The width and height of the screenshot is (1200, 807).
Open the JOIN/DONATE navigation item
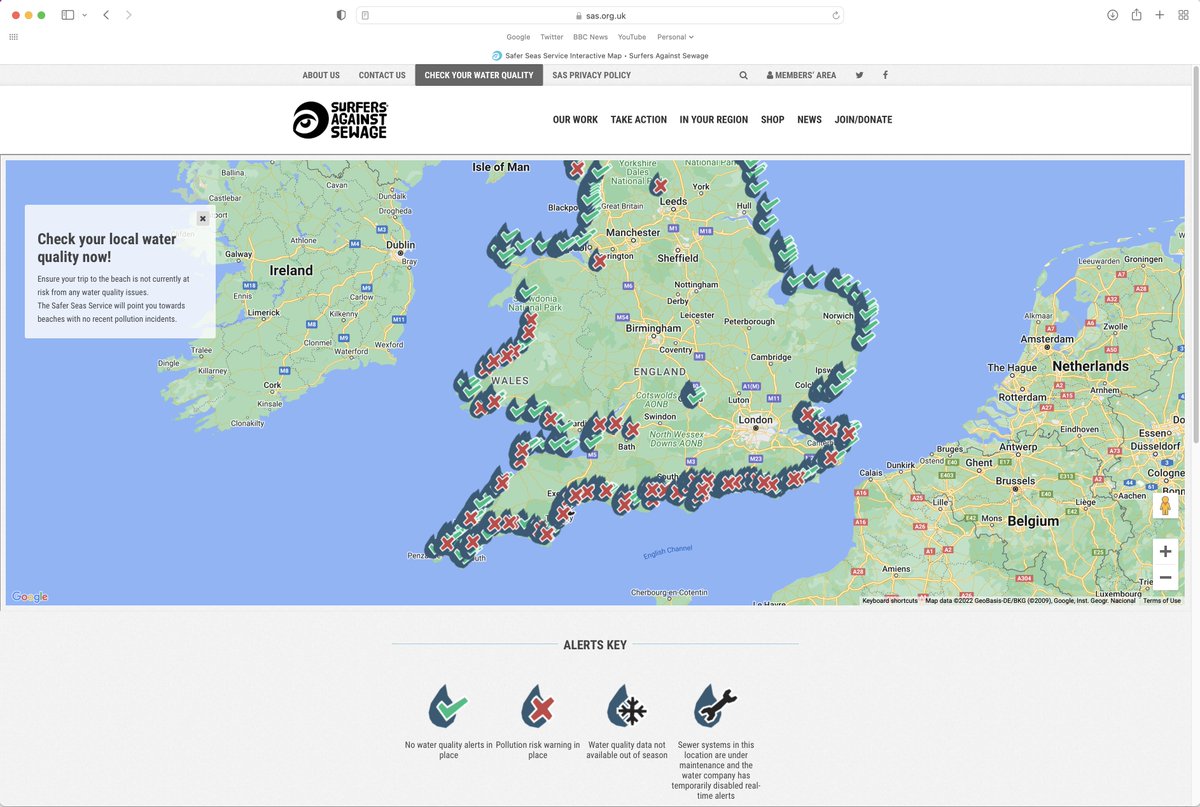tap(863, 120)
